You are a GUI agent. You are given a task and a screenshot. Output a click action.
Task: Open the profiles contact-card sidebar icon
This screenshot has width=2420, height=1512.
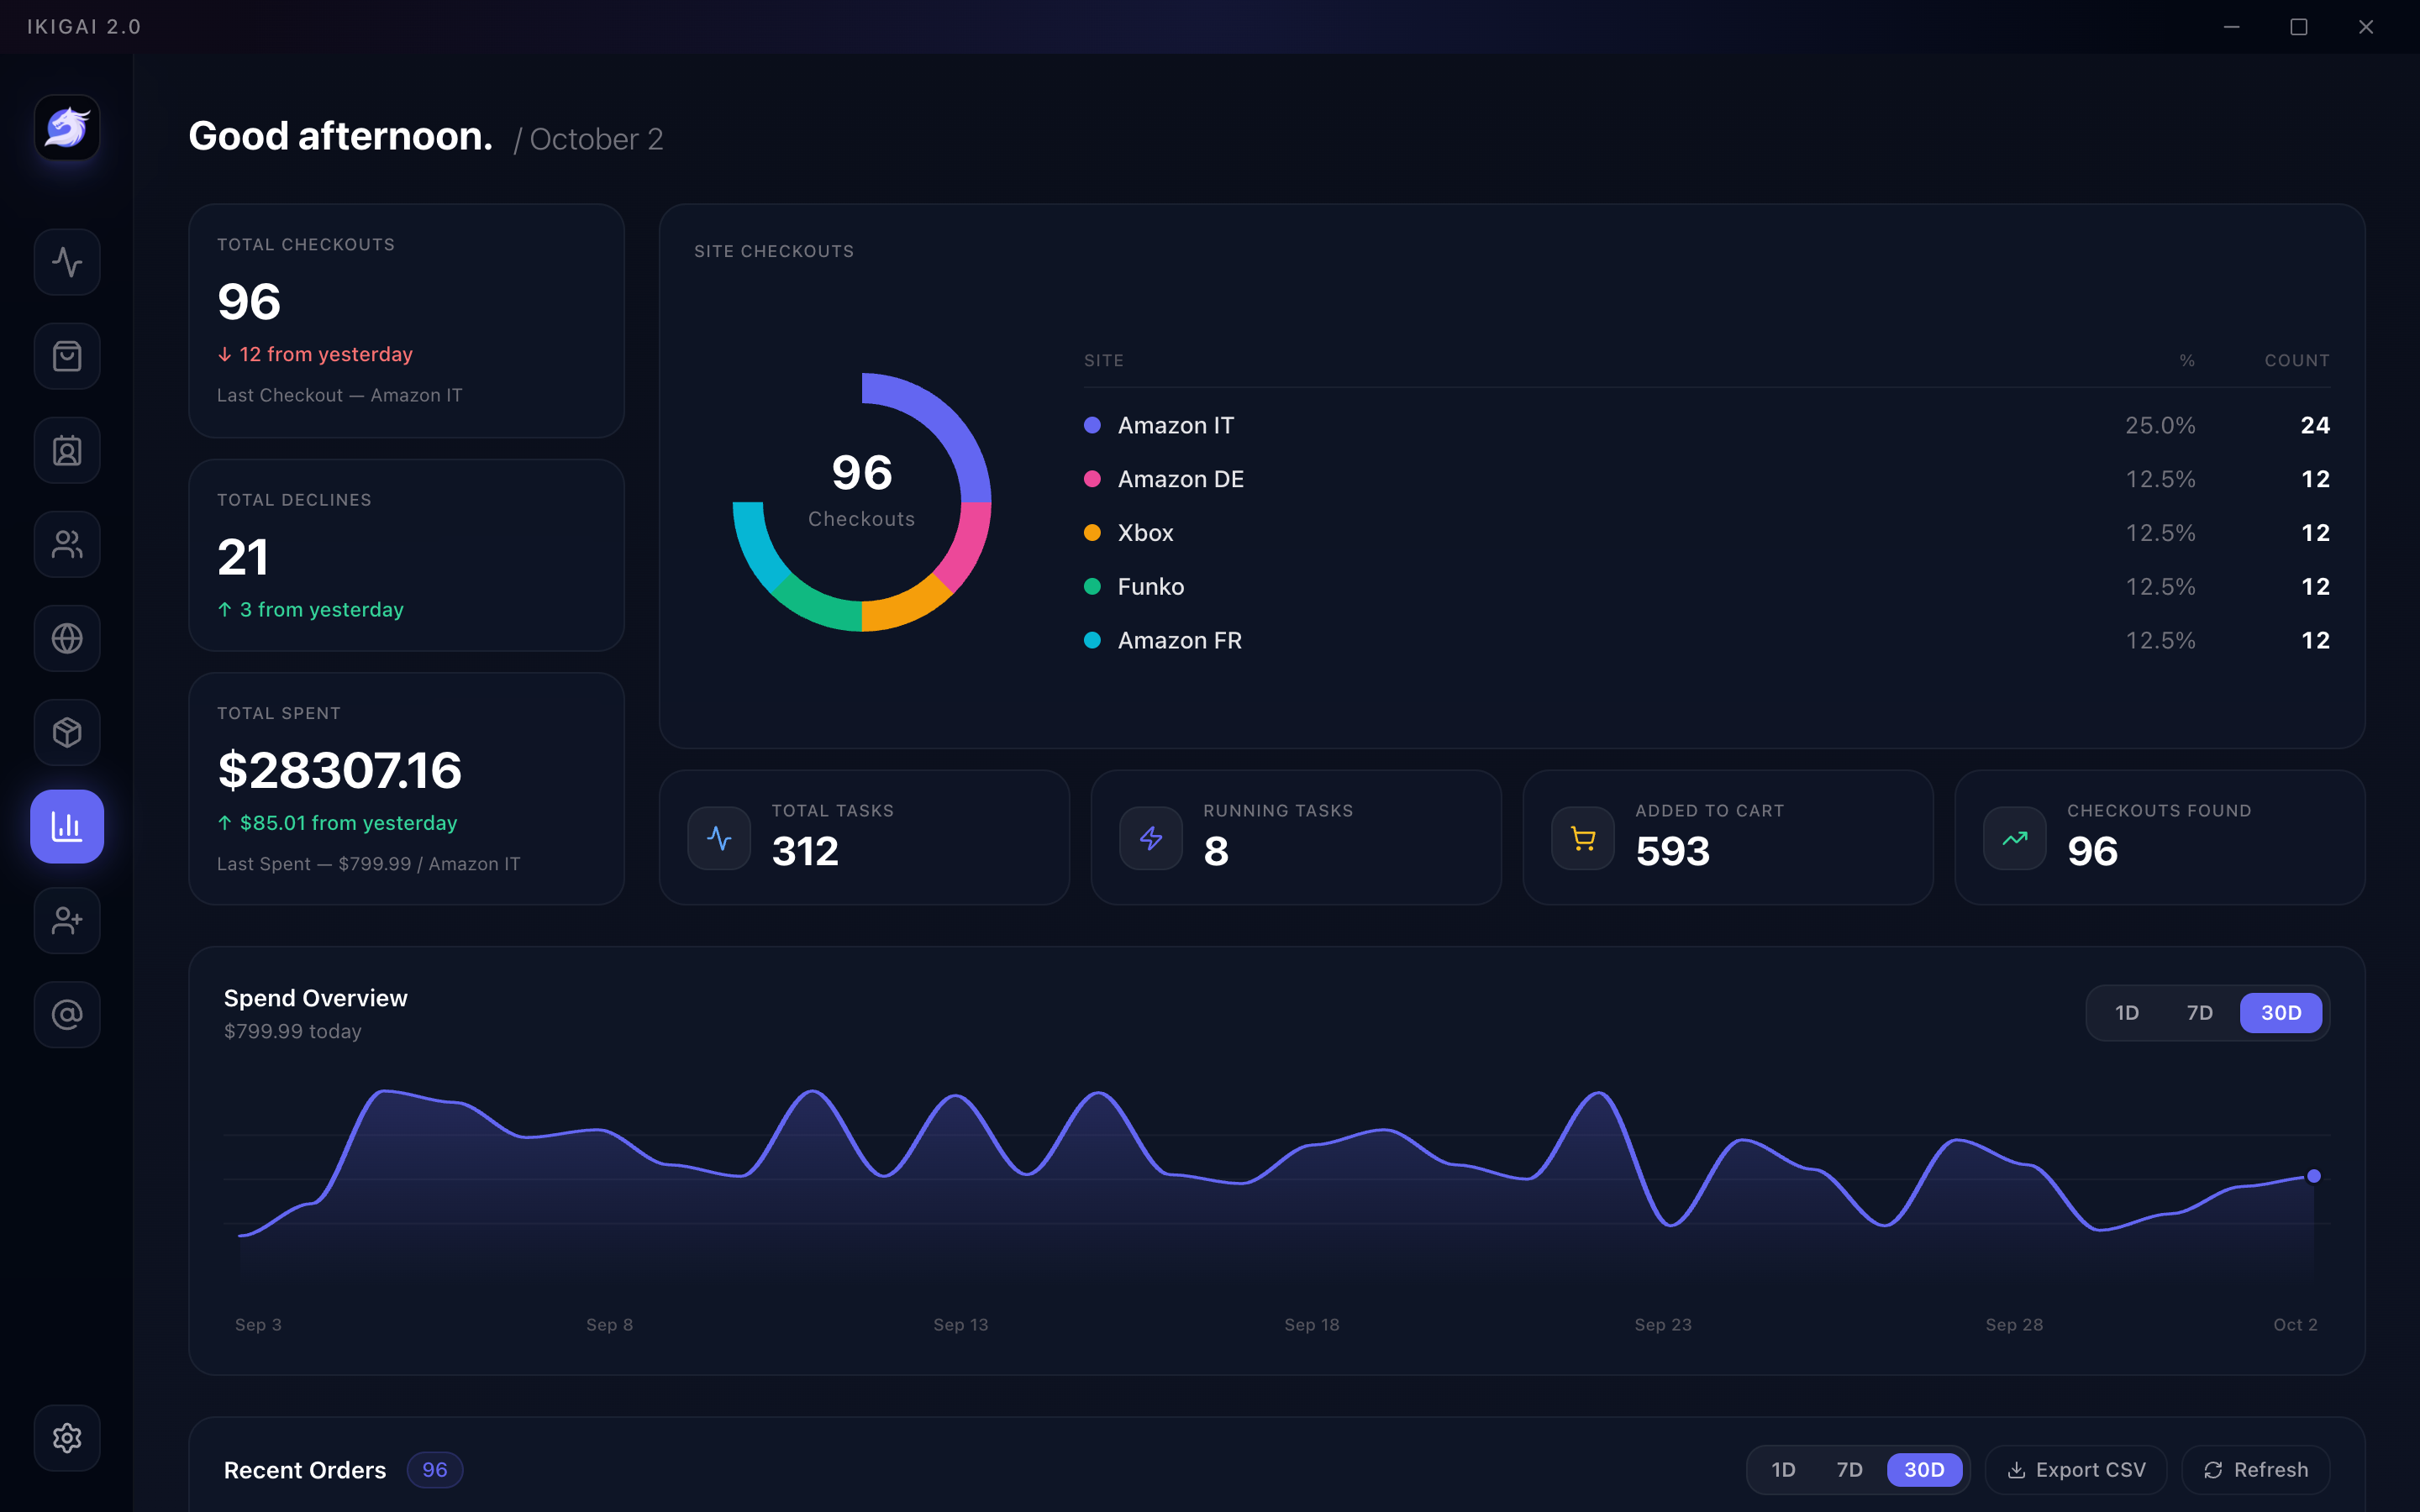(x=67, y=450)
